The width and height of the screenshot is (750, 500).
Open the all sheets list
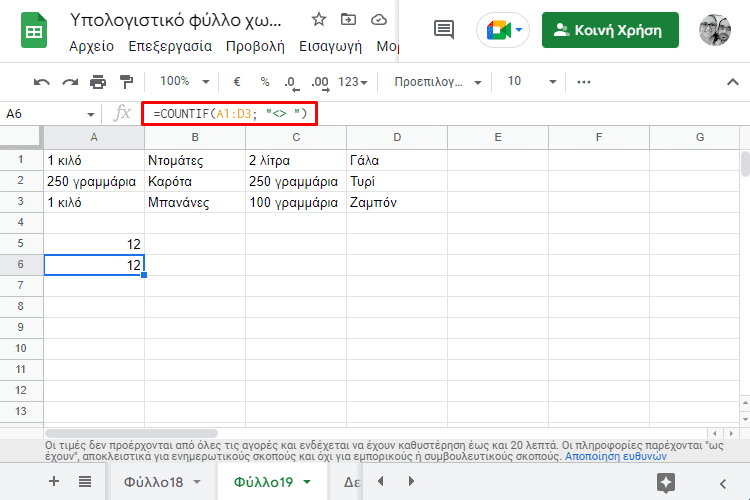(85, 481)
